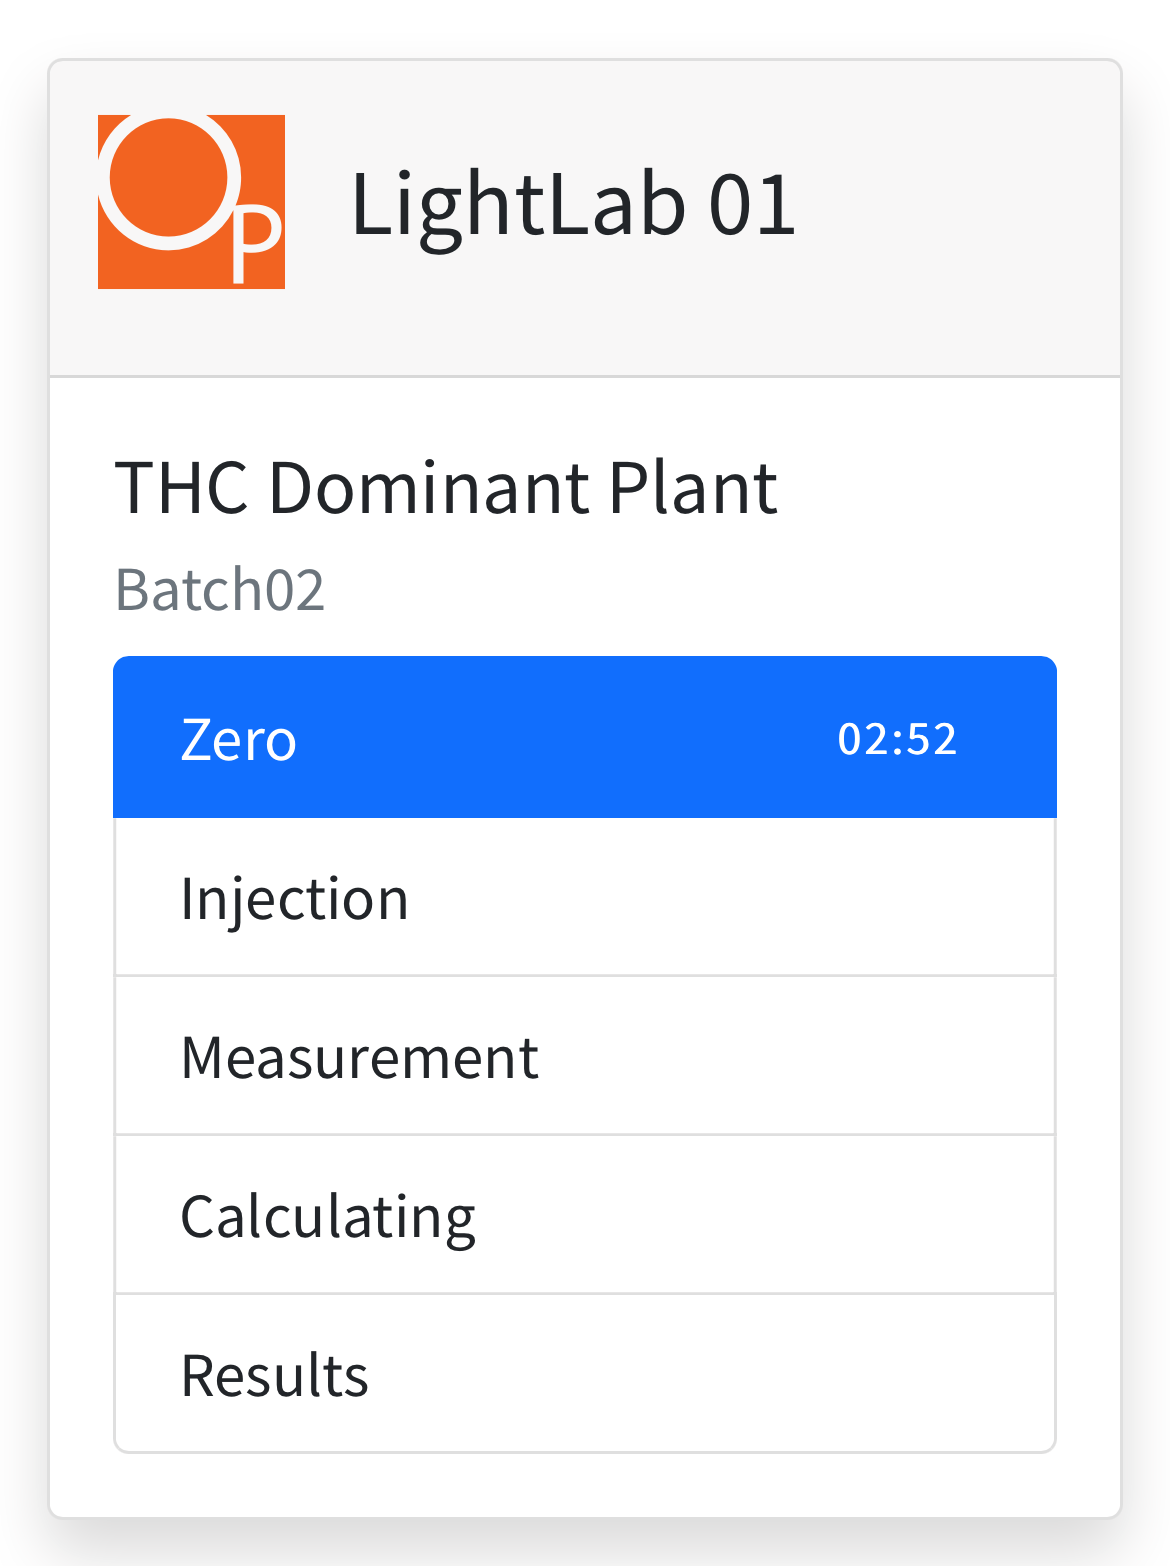Click the 02:52 countdown timer
Screen dimensions: 1170x1566
click(x=897, y=739)
